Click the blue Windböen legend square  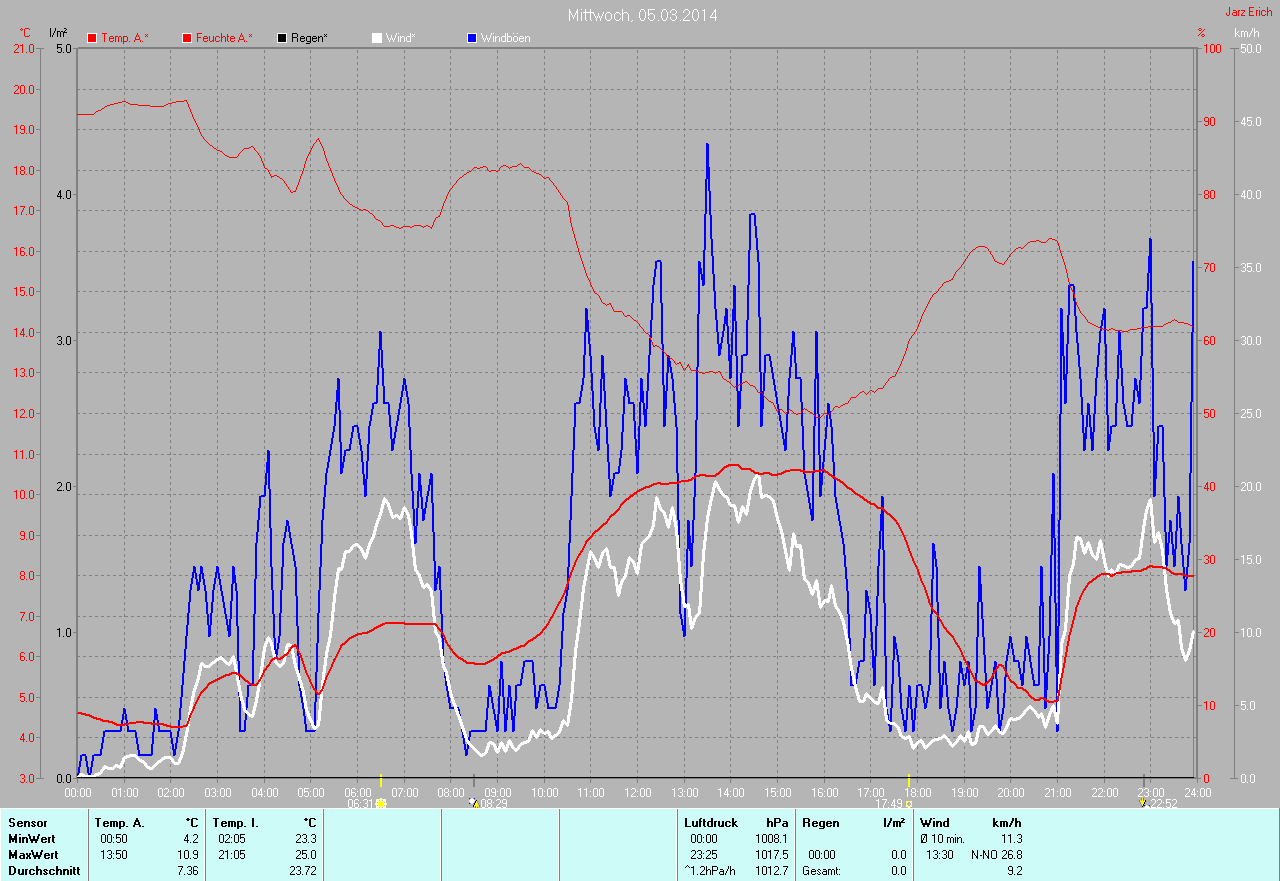(472, 38)
